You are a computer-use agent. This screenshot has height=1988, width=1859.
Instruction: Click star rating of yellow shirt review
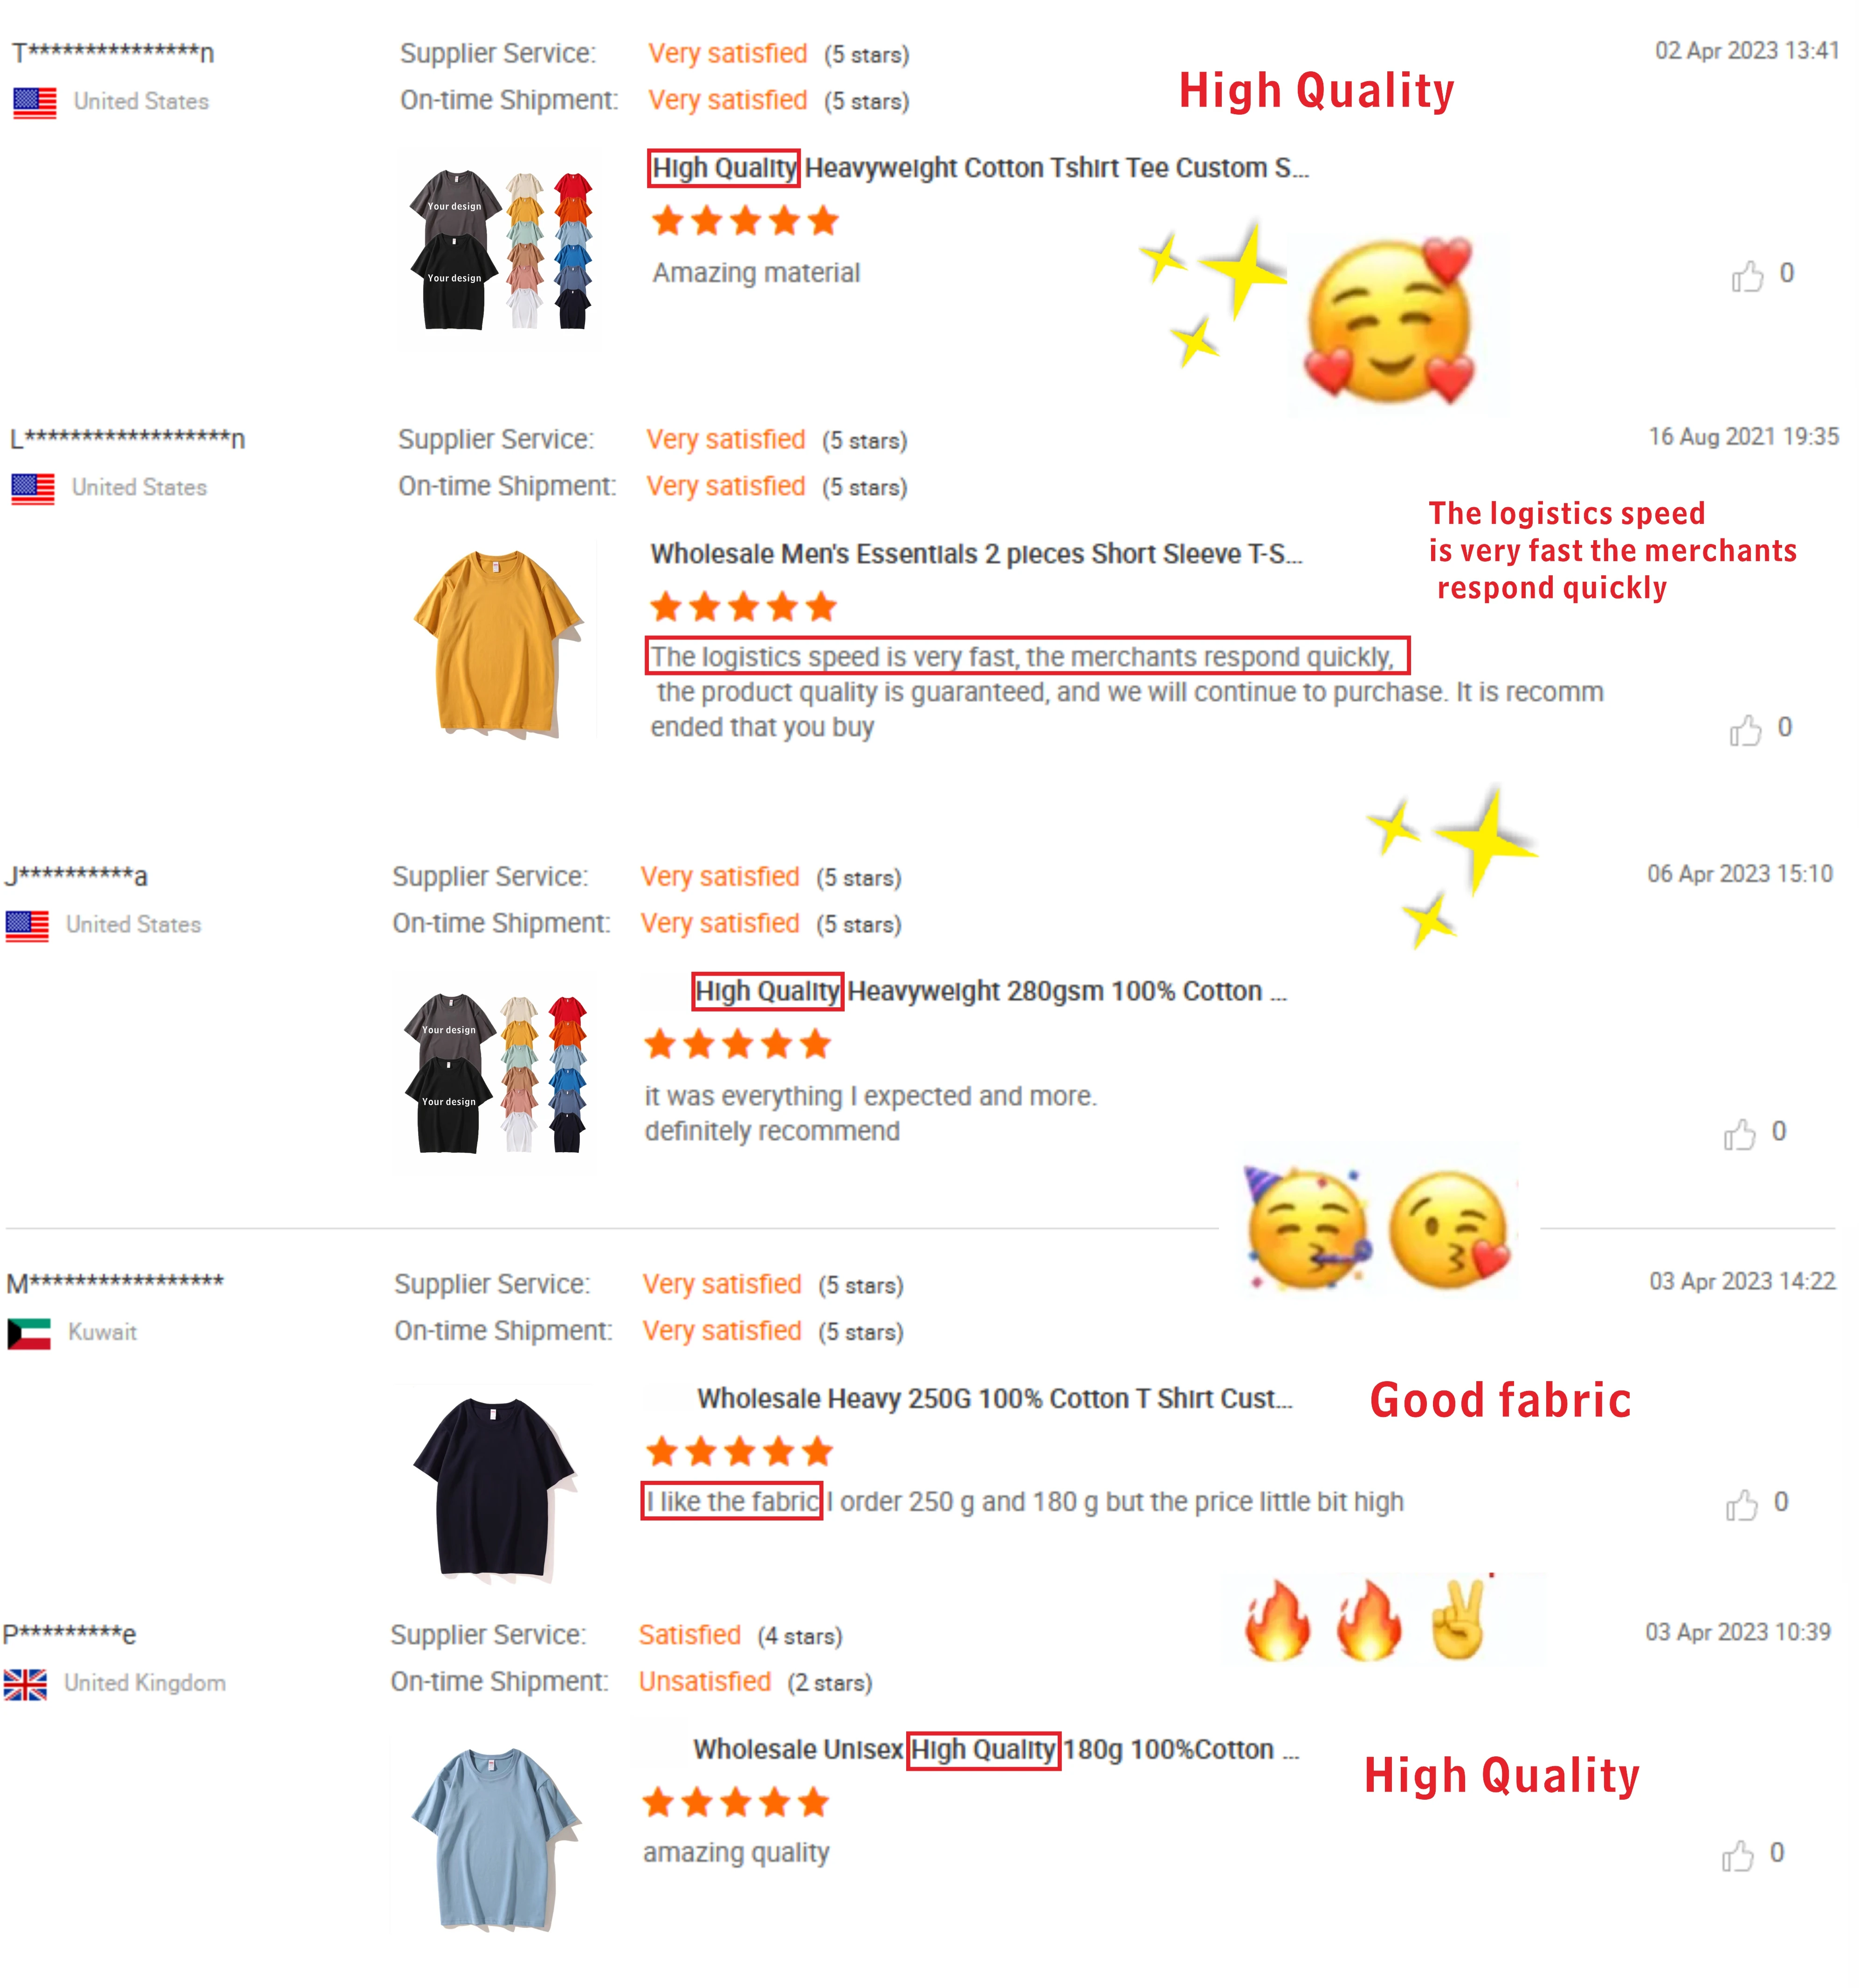pyautogui.click(x=743, y=607)
